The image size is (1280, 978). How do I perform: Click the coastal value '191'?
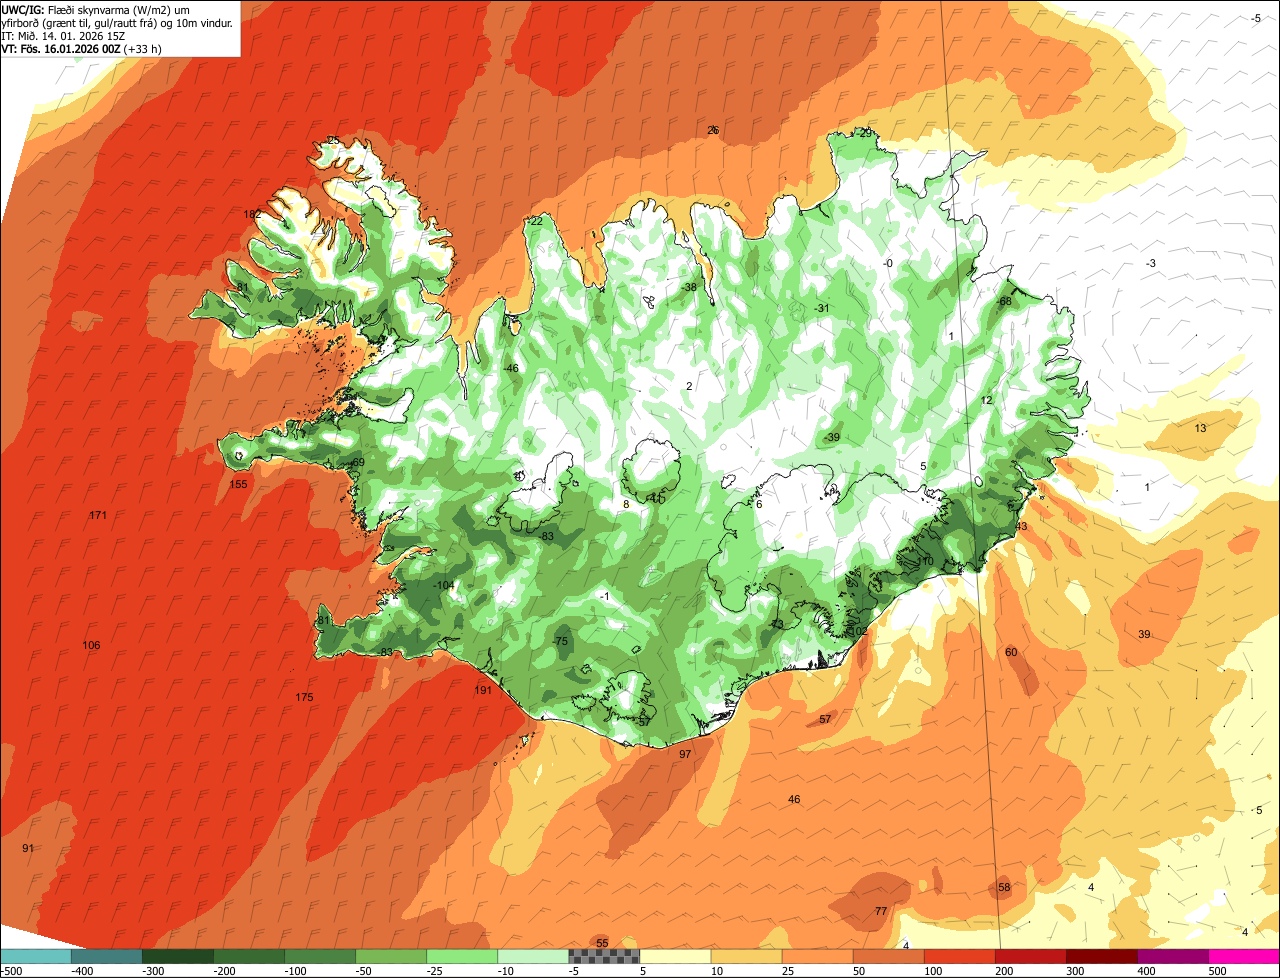[x=483, y=690]
